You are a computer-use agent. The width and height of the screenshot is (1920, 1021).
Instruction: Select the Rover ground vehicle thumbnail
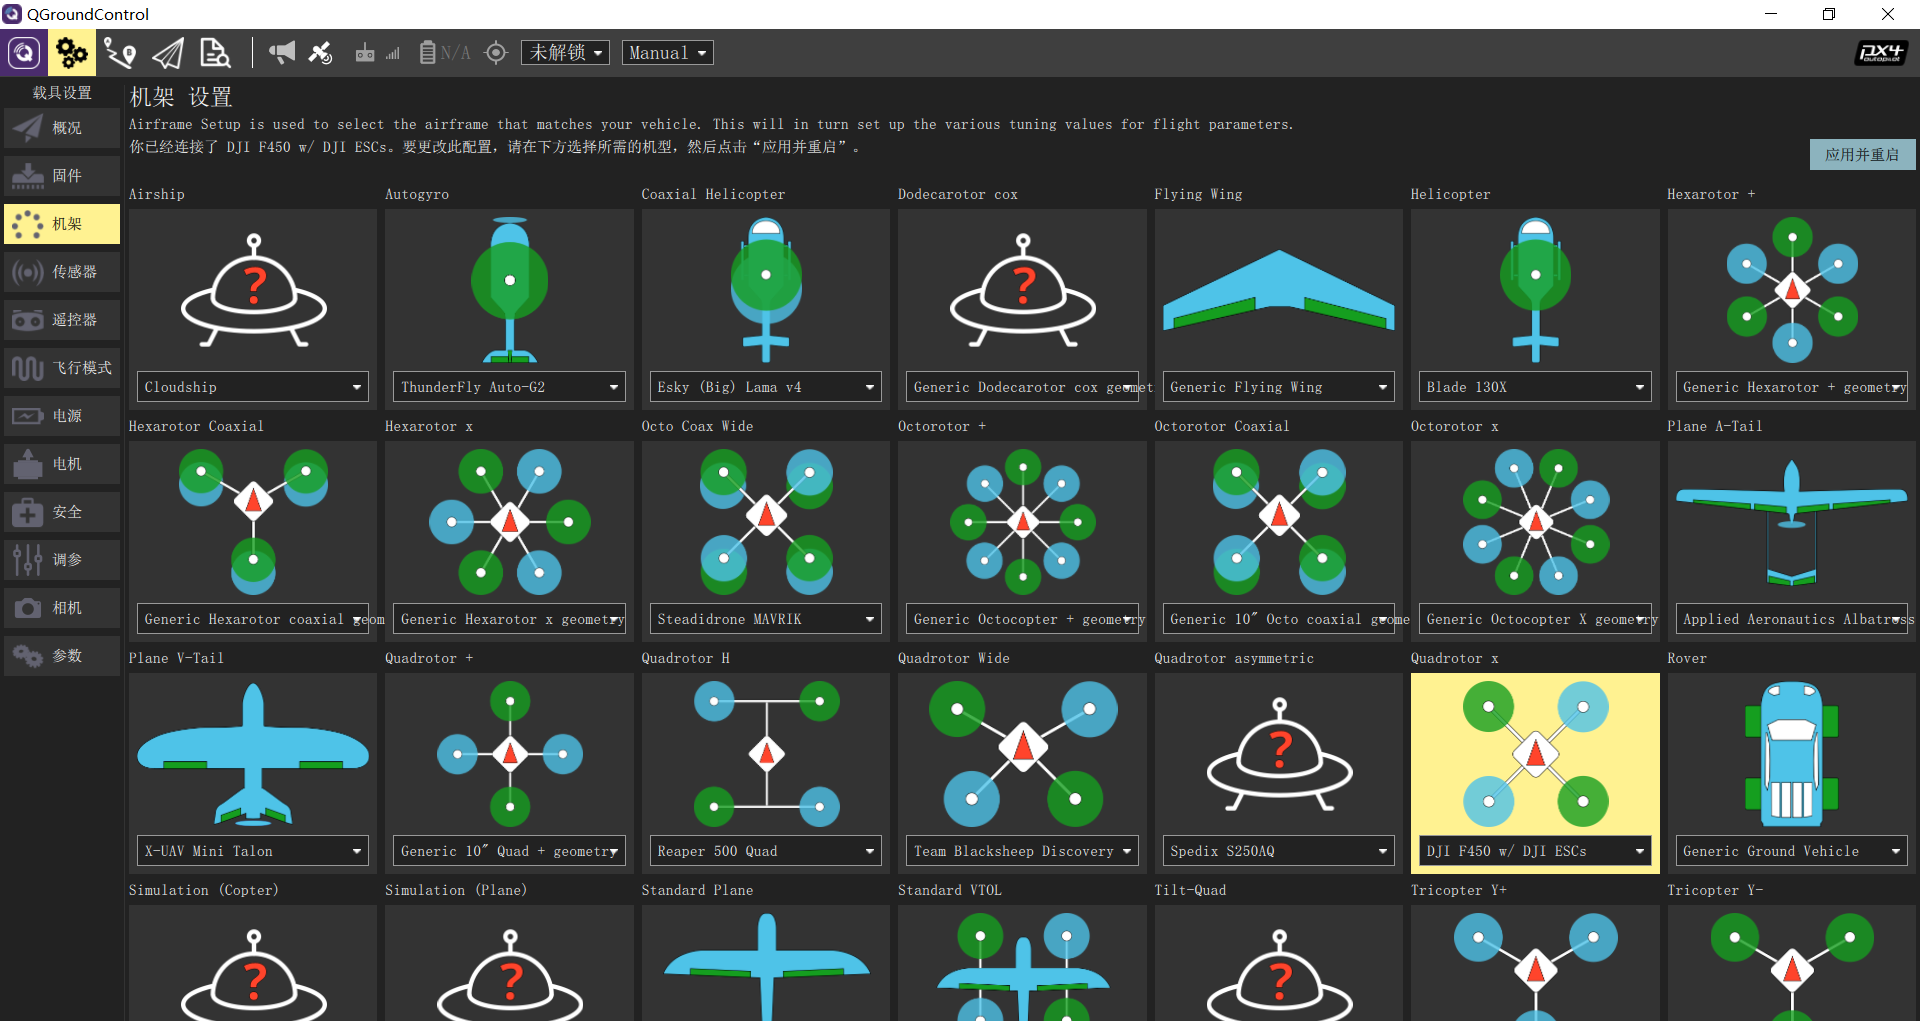(x=1792, y=754)
